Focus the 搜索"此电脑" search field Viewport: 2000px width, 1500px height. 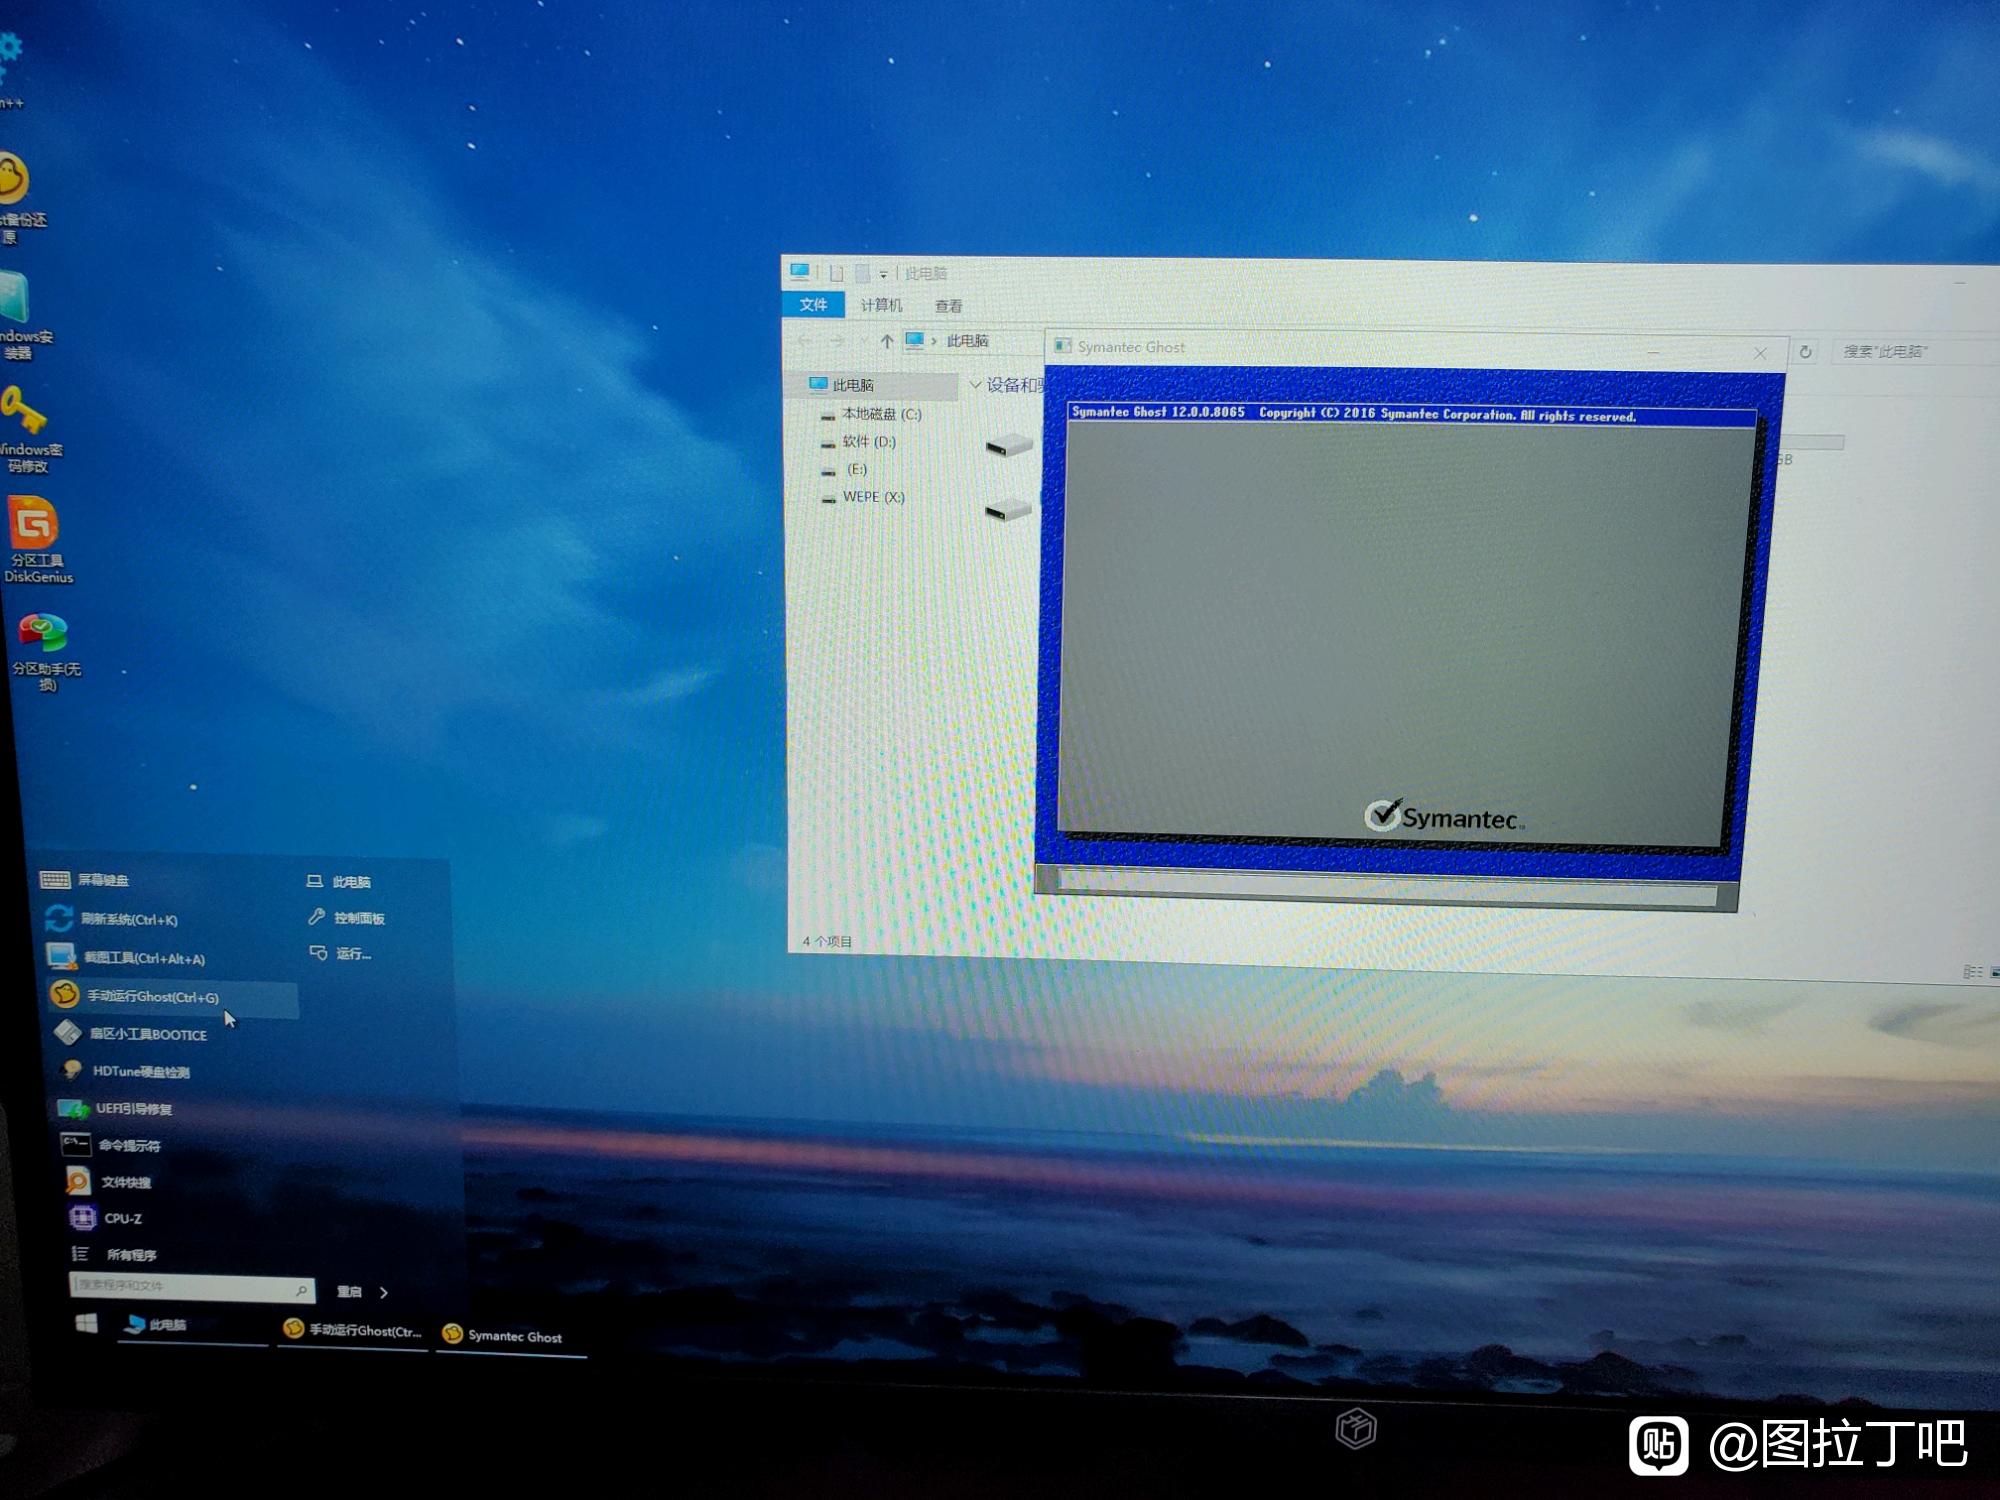click(1913, 352)
